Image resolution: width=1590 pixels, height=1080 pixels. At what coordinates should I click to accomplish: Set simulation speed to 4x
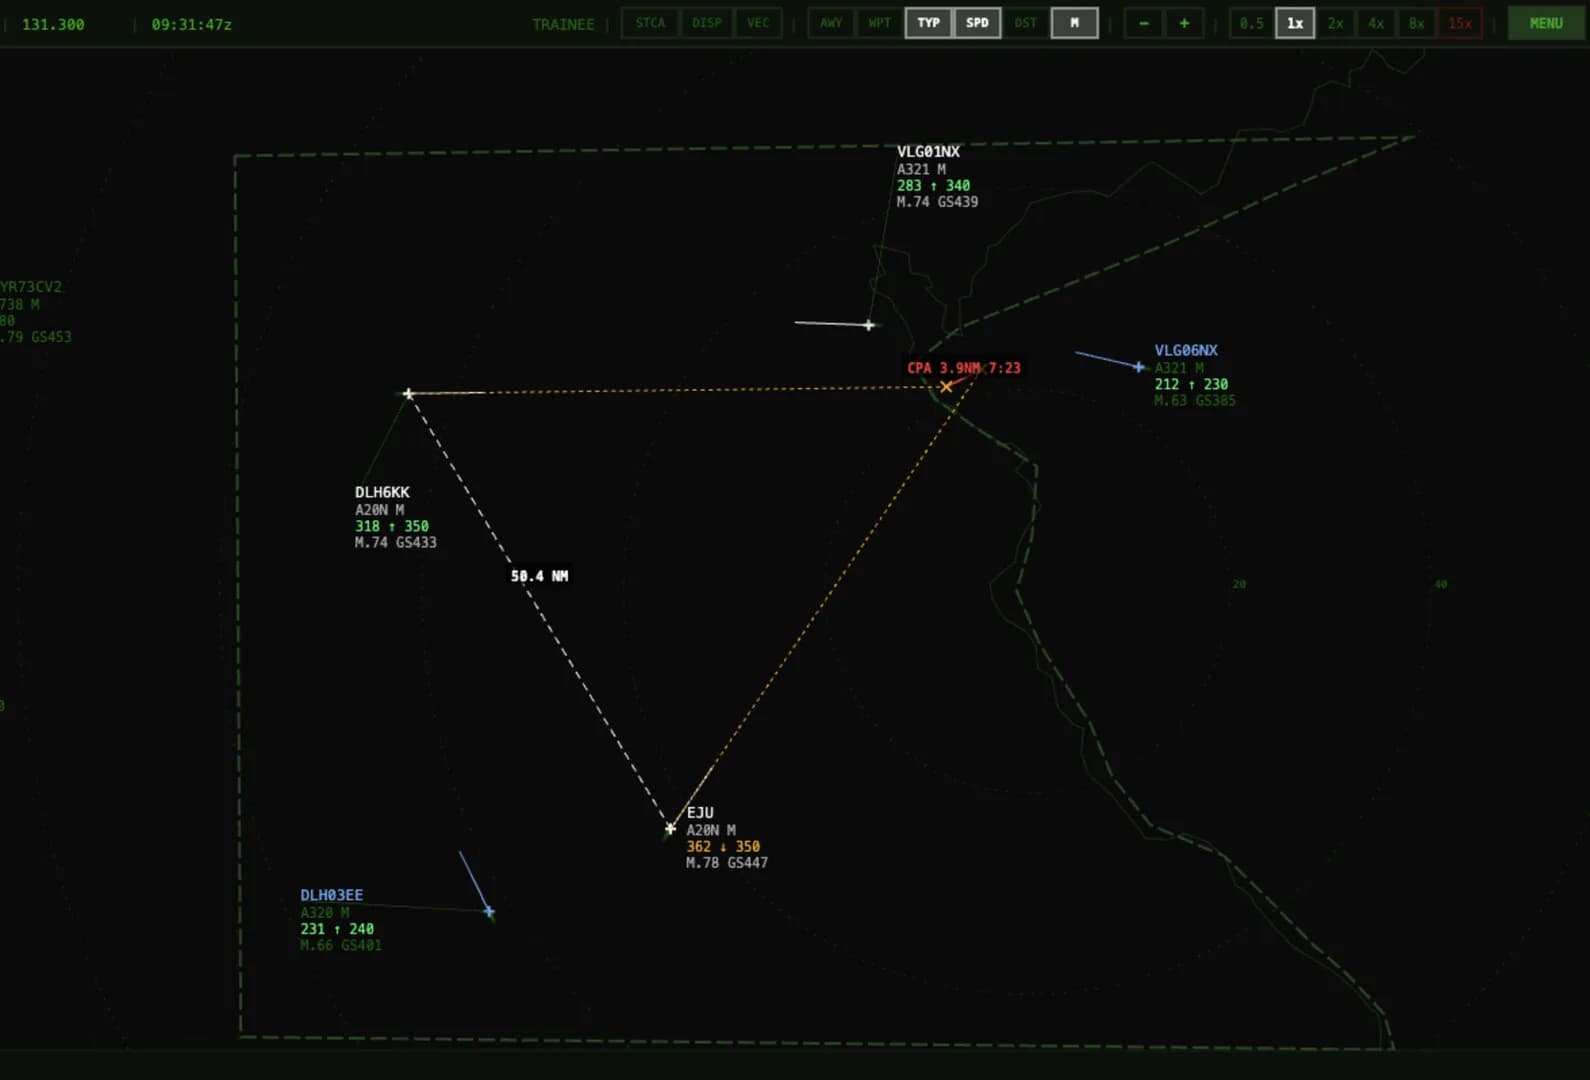(x=1377, y=23)
